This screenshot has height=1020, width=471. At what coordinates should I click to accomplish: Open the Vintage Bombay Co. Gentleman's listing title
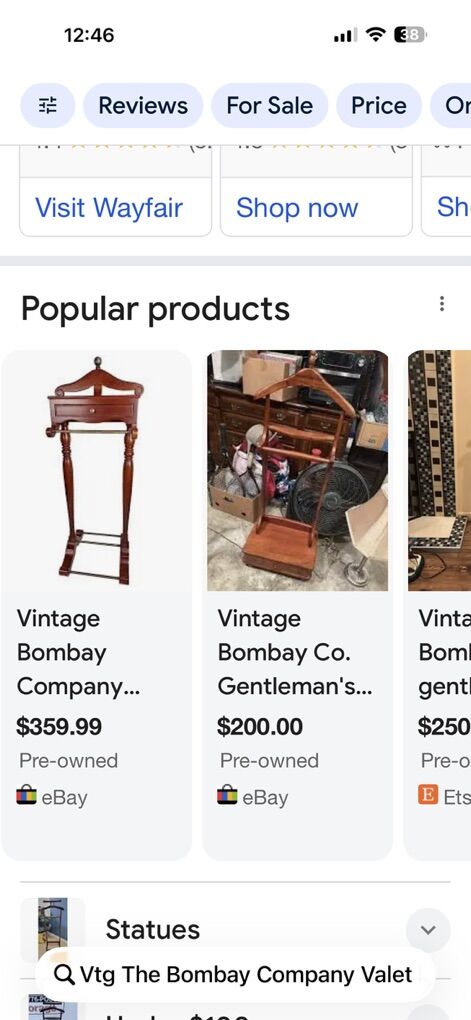295,652
